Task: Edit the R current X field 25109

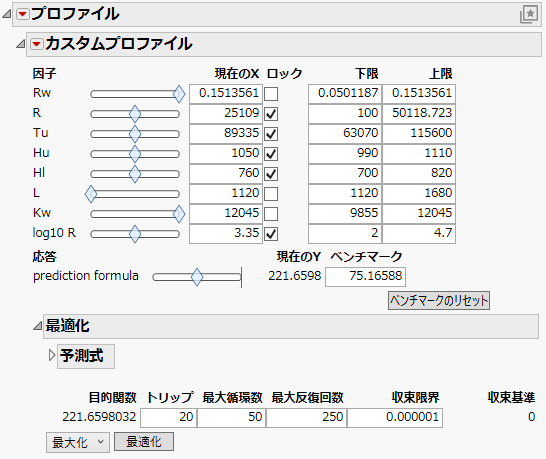Action: 226,114
